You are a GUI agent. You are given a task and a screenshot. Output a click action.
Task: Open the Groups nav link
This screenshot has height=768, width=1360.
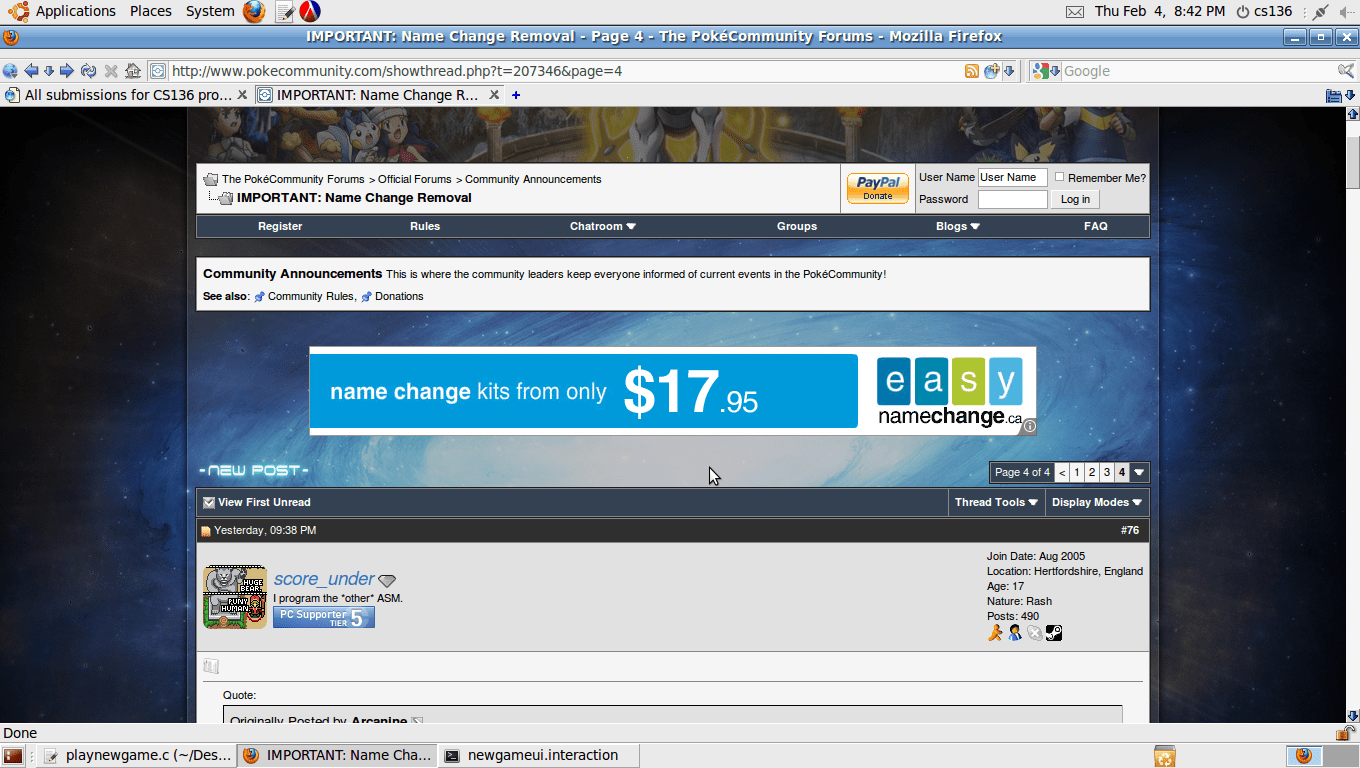[797, 226]
